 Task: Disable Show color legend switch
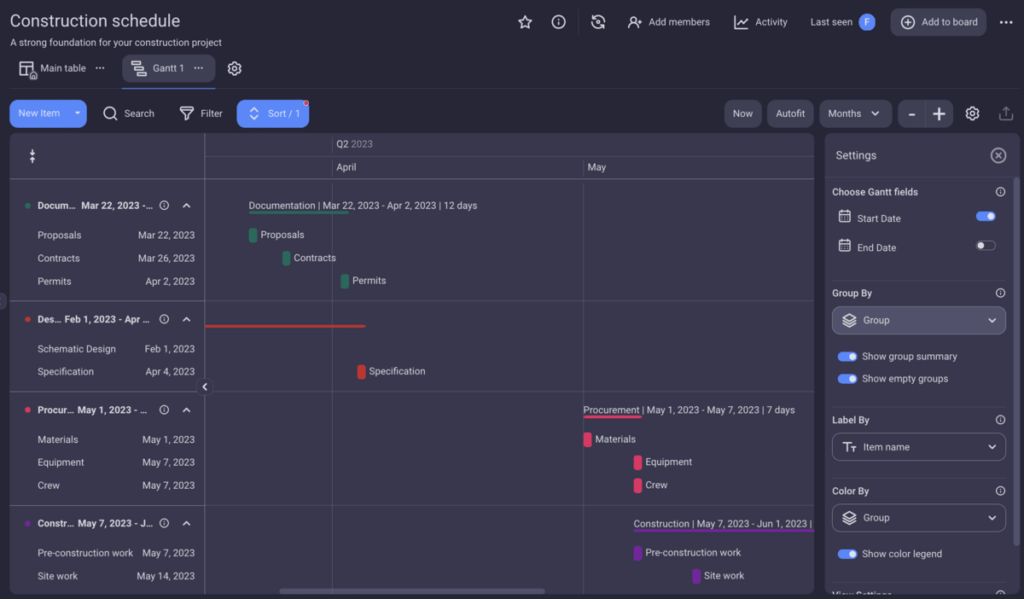847,554
